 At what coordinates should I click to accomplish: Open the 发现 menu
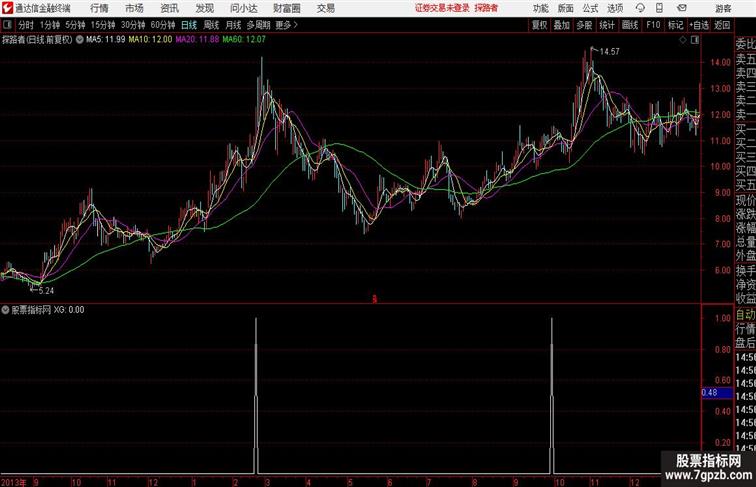point(204,8)
